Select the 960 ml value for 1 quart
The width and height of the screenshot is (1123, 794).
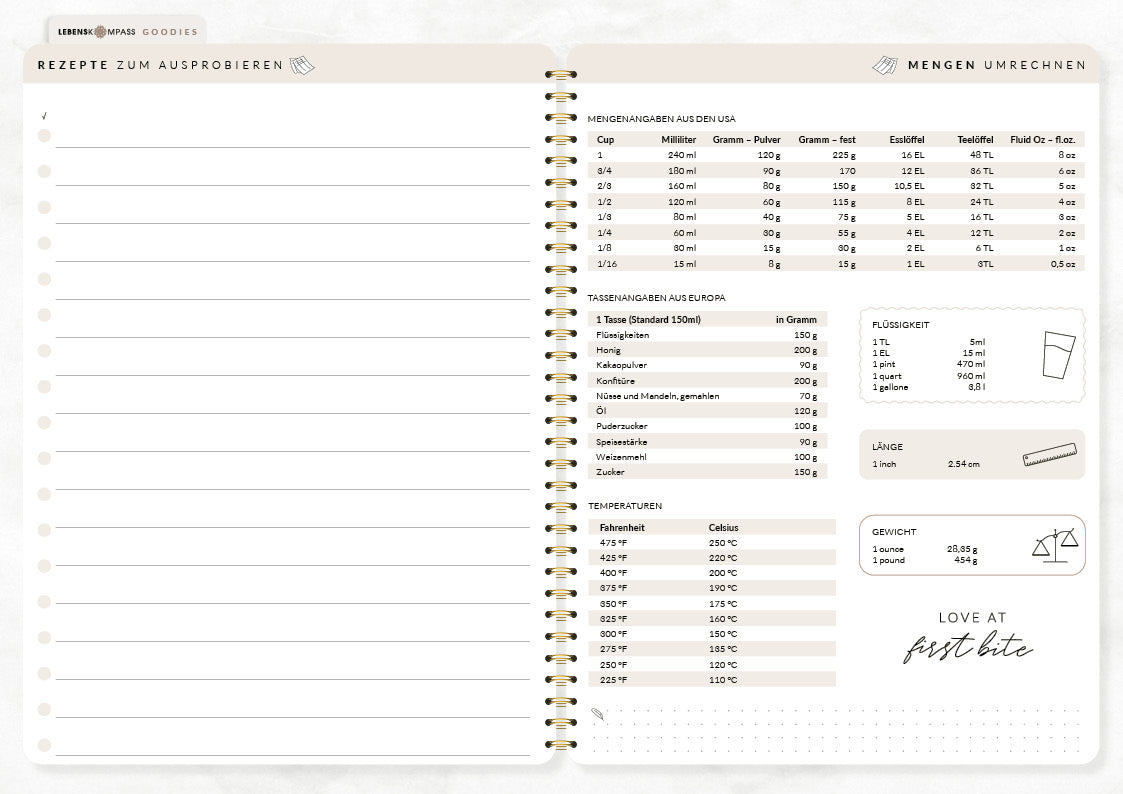click(970, 376)
